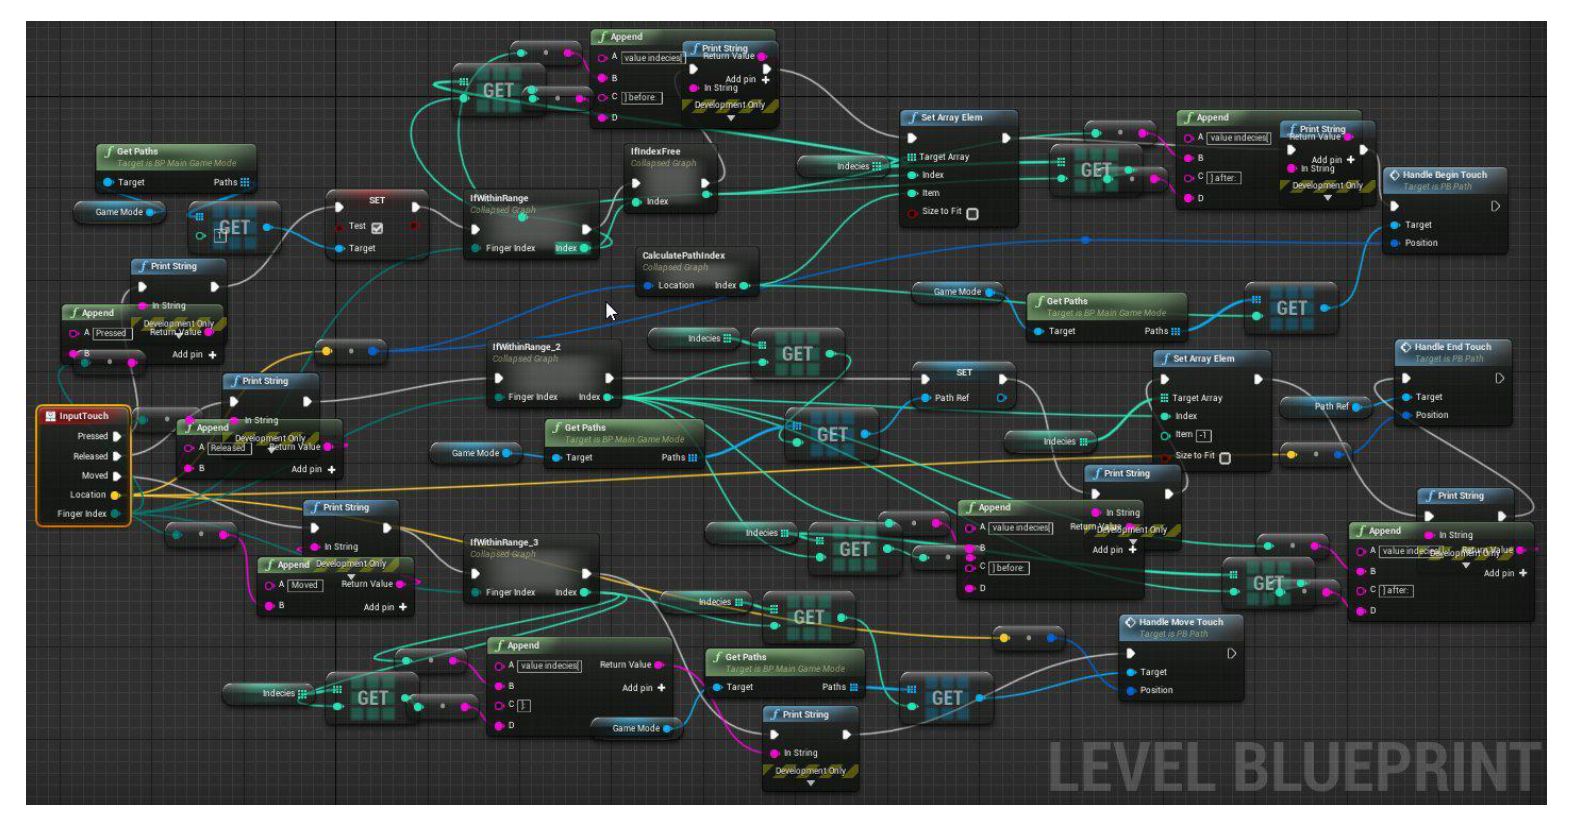Click Index output pin on CalculatePathIndex
Screen dimensions: 1572x830
[743, 286]
